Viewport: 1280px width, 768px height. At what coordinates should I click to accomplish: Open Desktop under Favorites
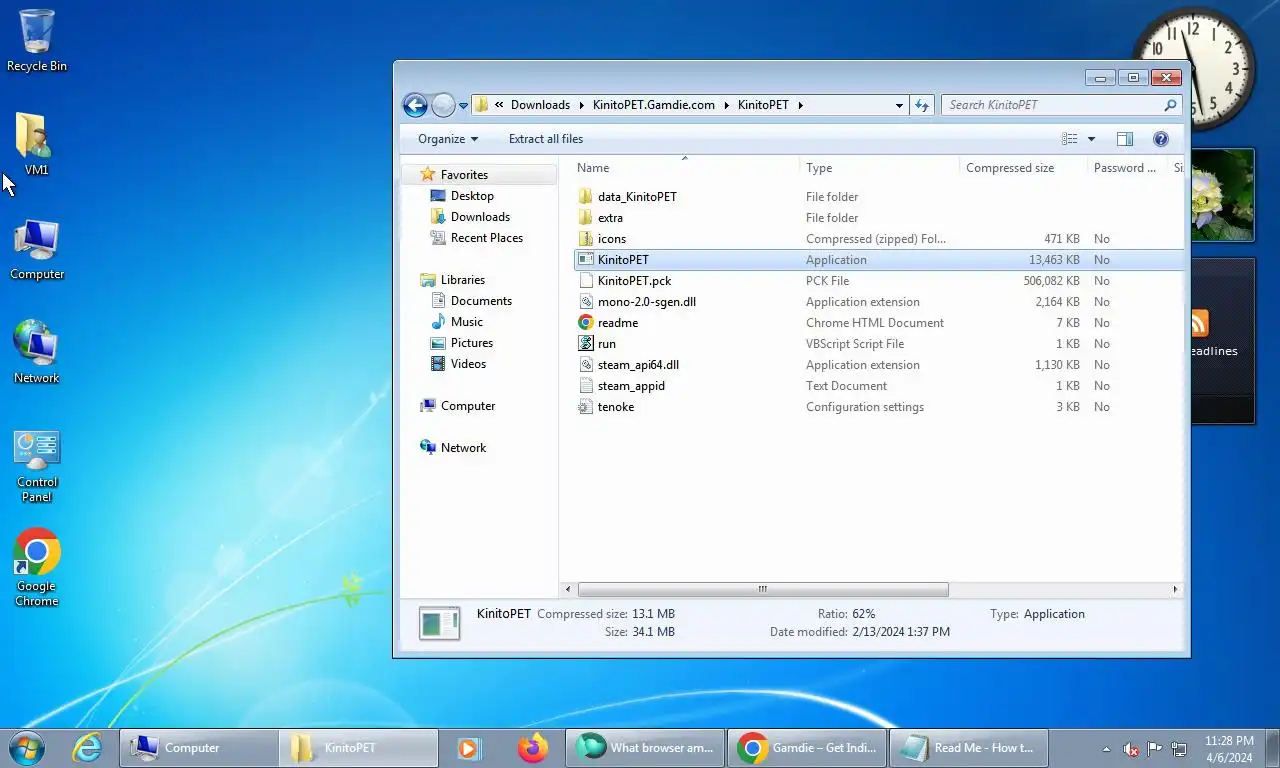pyautogui.click(x=472, y=196)
